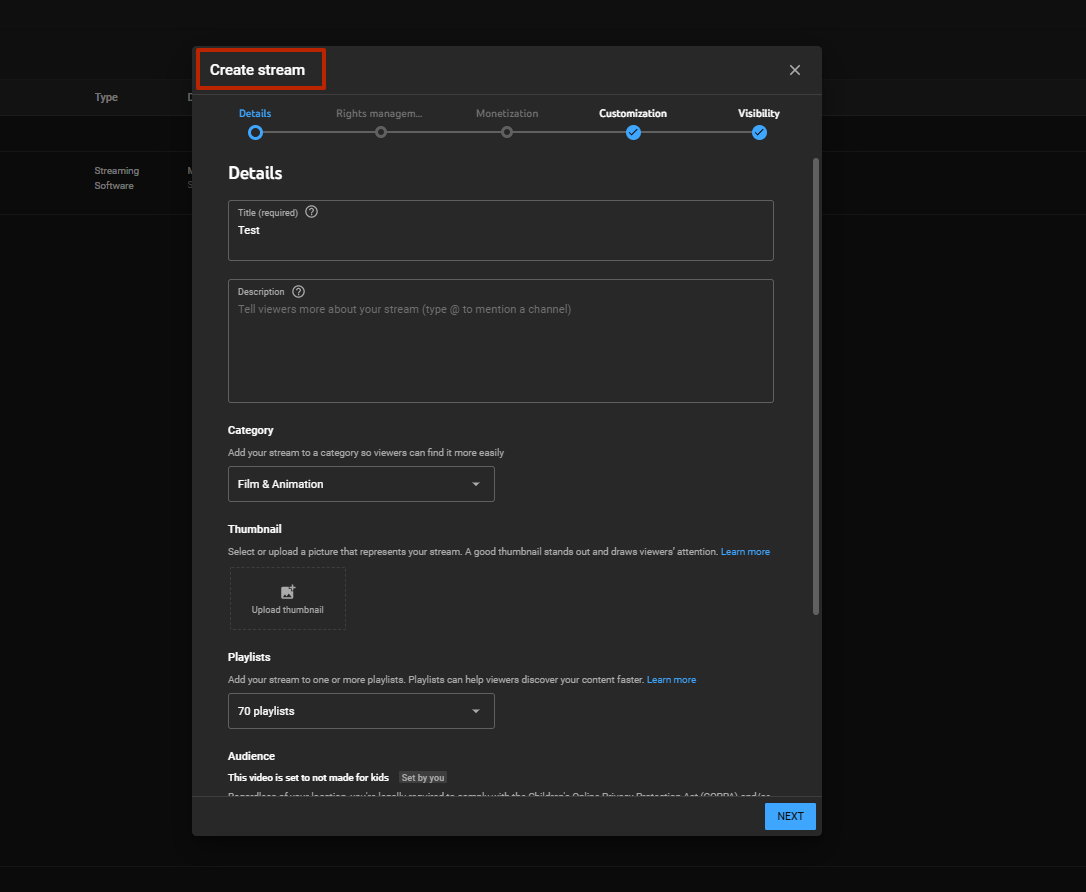
Task: Click the Details step circle
Action: click(x=256, y=132)
